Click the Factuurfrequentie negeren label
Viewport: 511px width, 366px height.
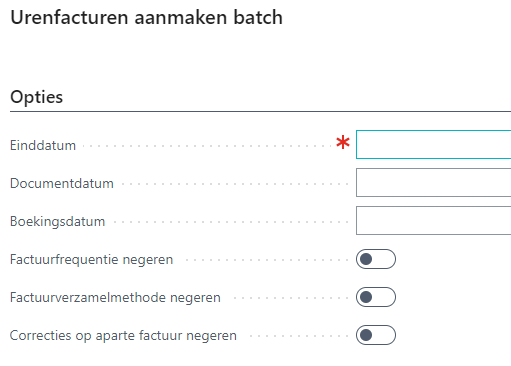coord(91,260)
